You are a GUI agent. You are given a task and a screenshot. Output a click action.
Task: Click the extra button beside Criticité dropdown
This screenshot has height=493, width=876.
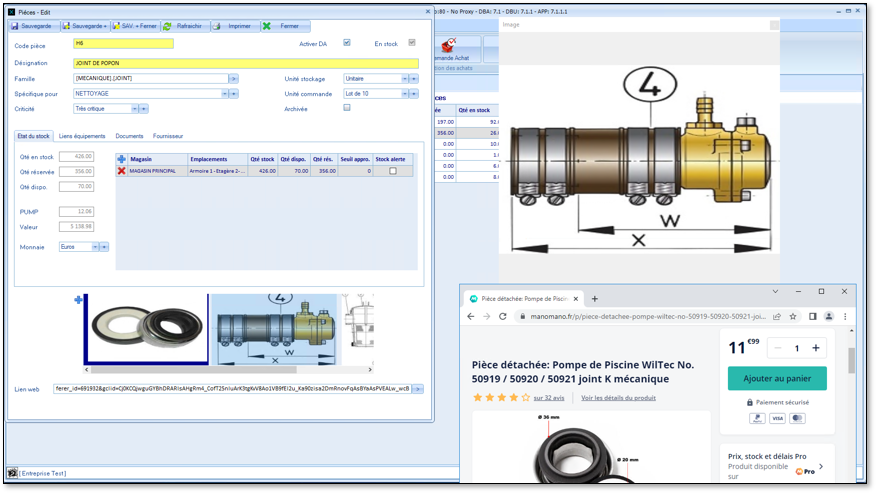[144, 109]
